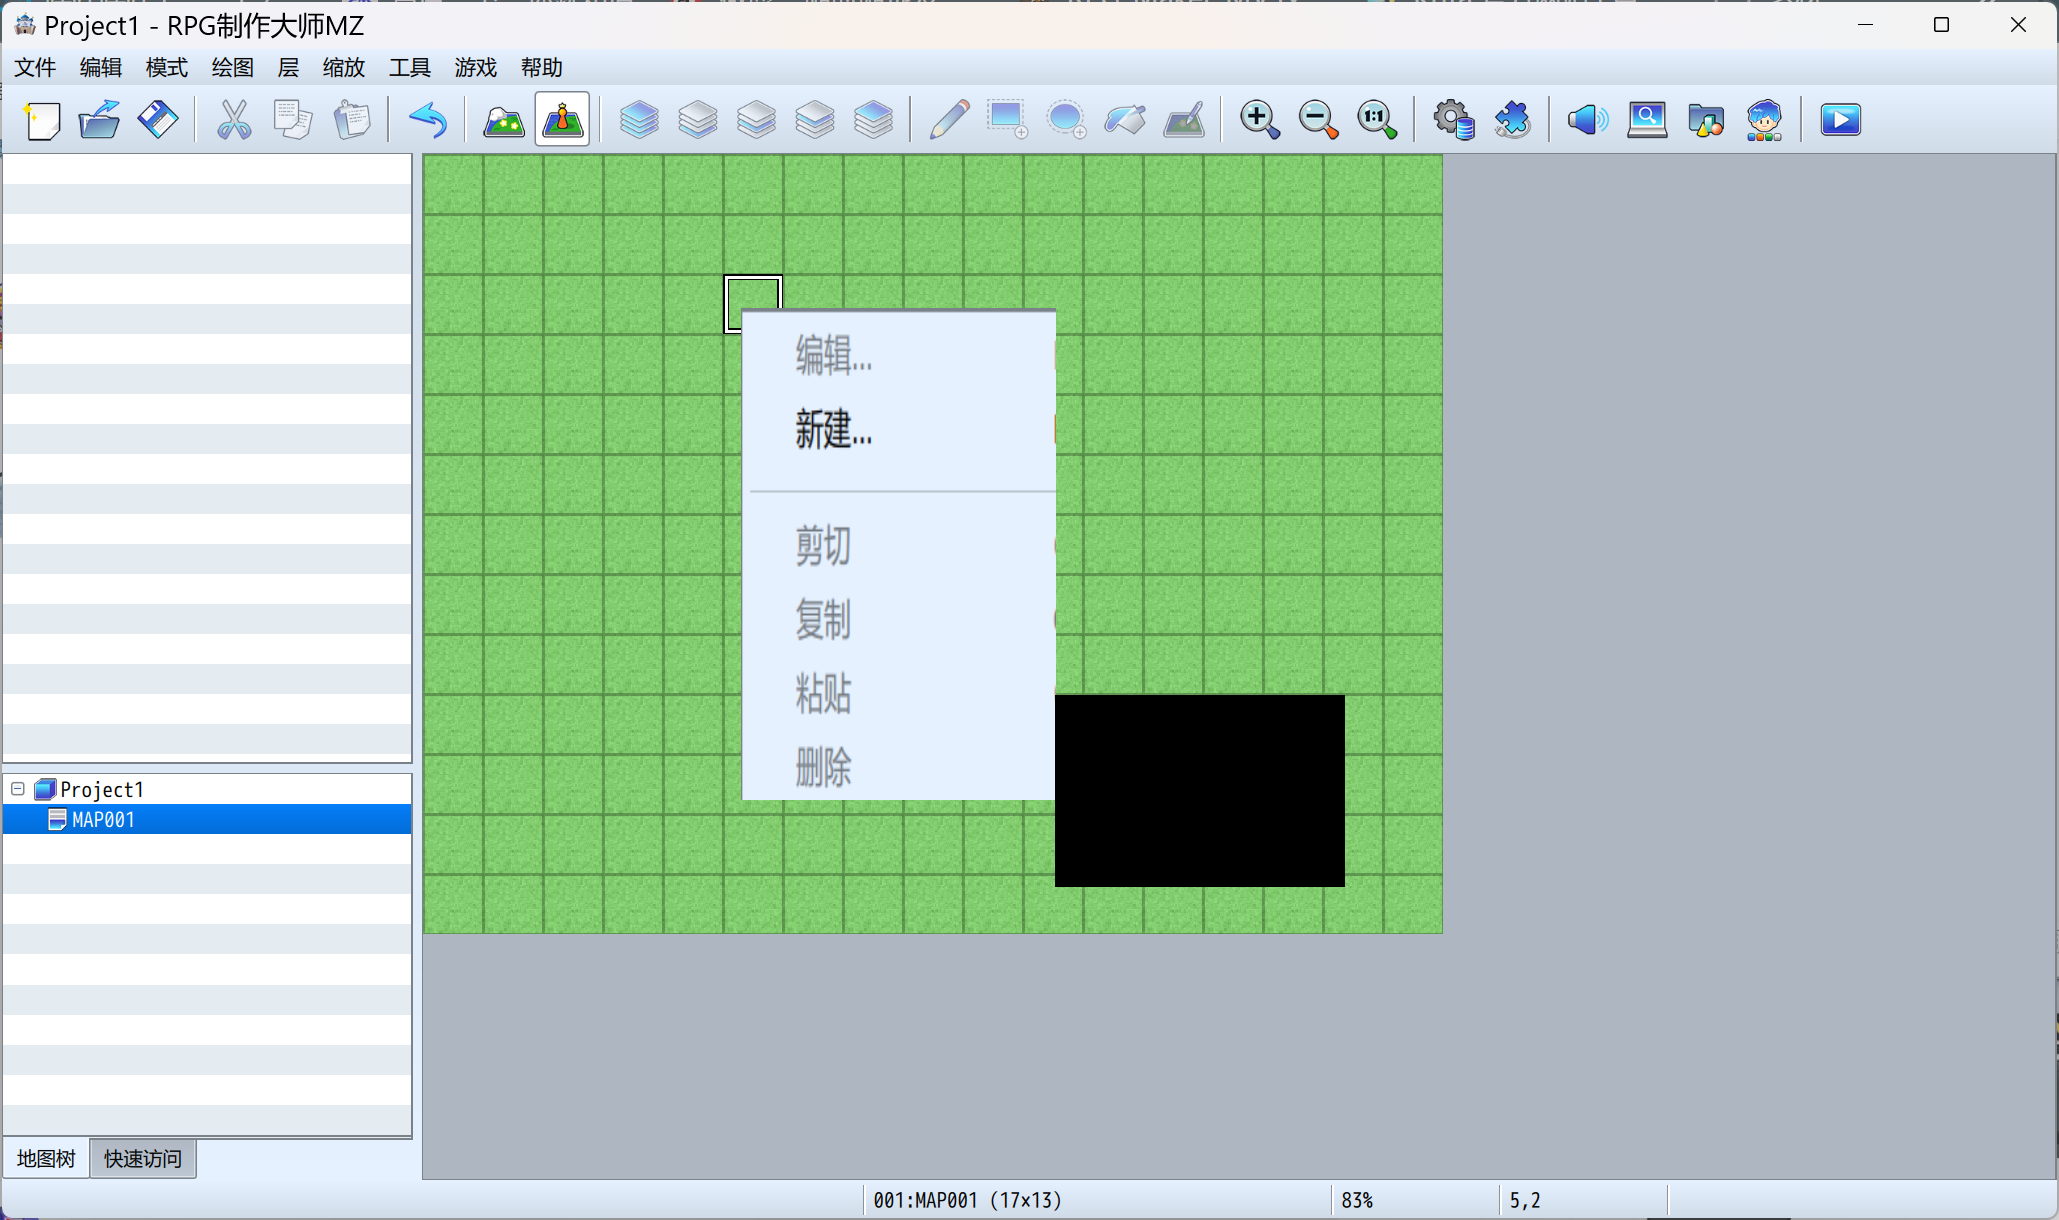The width and height of the screenshot is (2059, 1220).
Task: Open the 文件 menu
Action: click(x=35, y=67)
